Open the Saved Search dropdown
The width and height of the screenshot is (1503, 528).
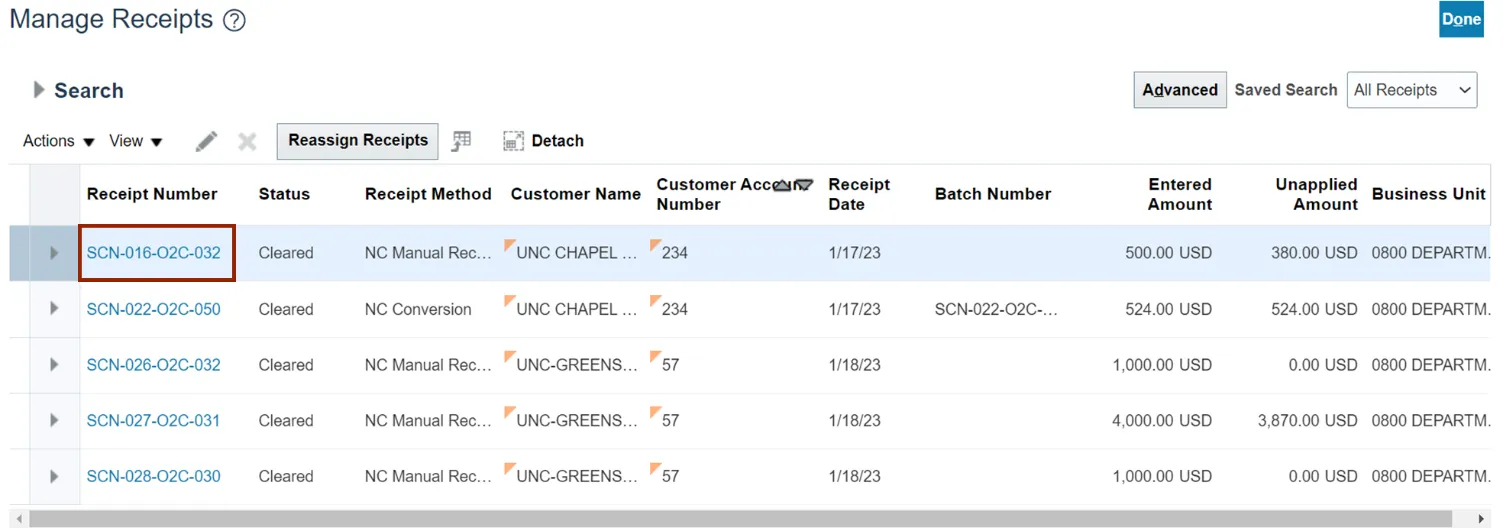[1411, 90]
